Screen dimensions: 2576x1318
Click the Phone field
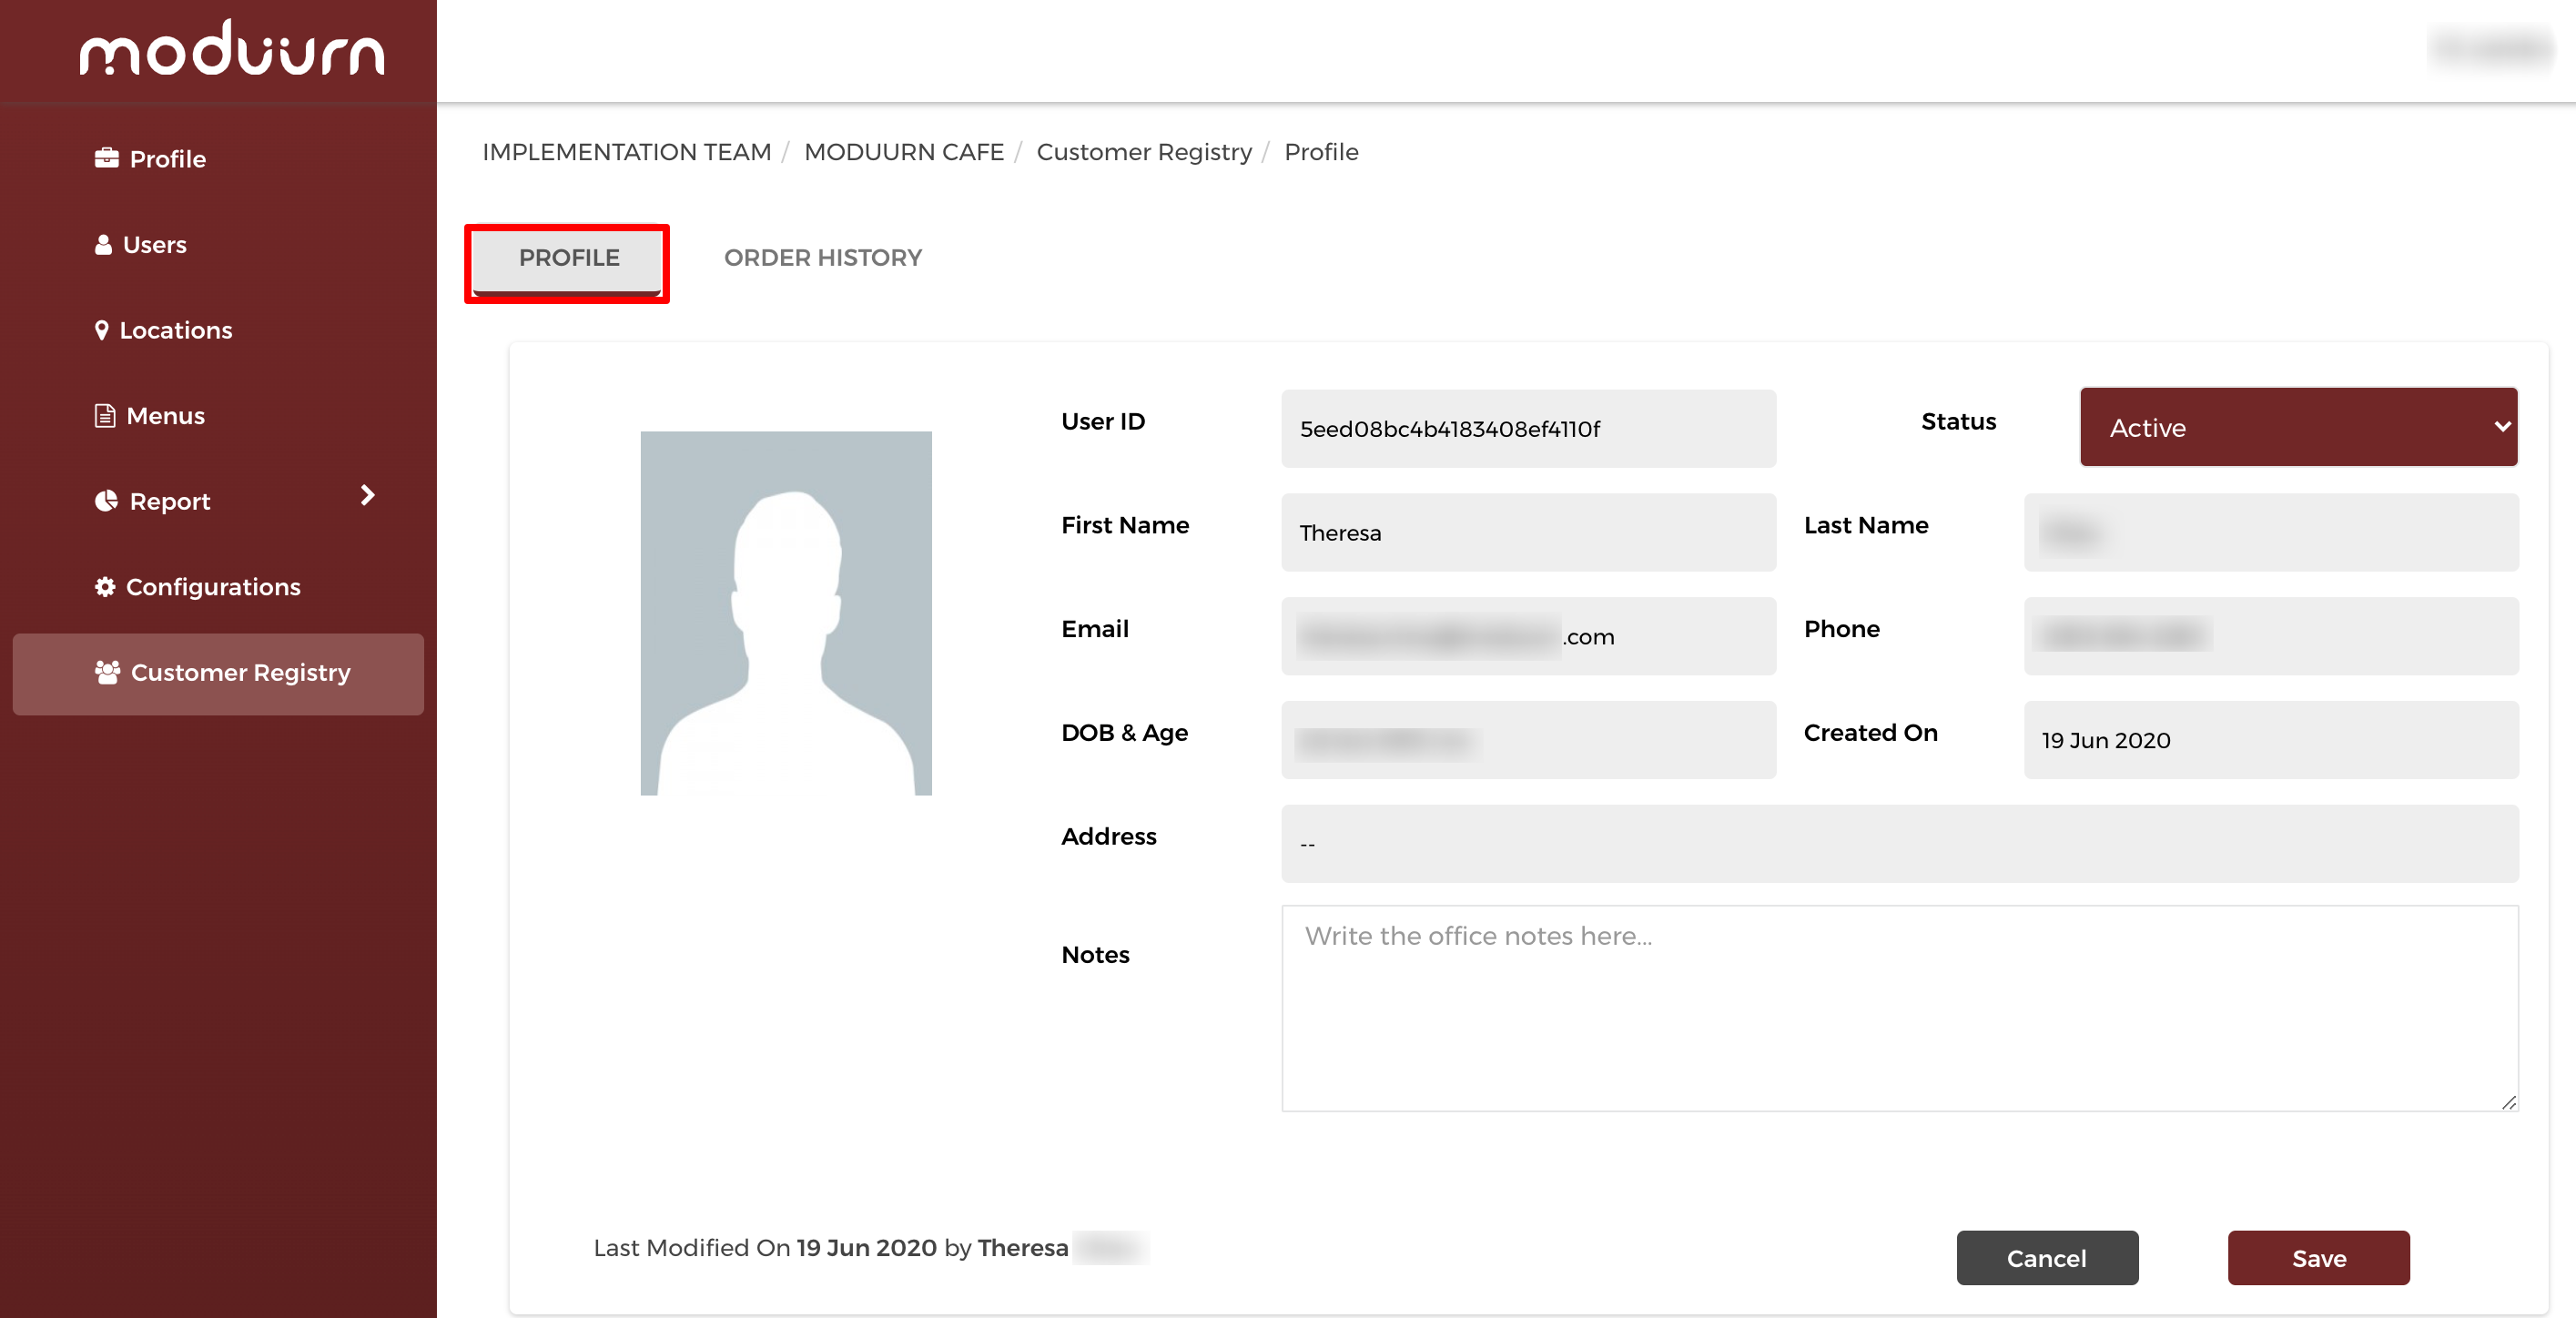2270,637
